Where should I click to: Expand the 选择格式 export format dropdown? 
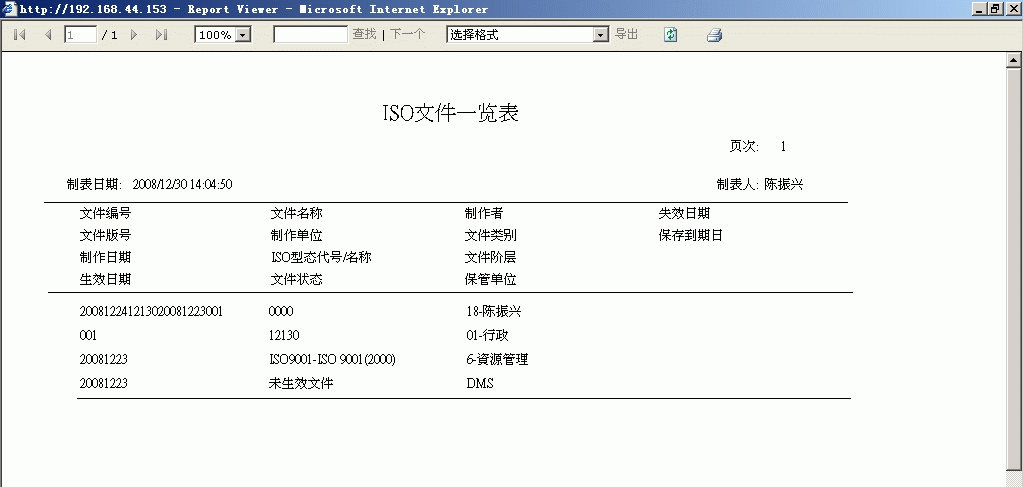pos(601,35)
